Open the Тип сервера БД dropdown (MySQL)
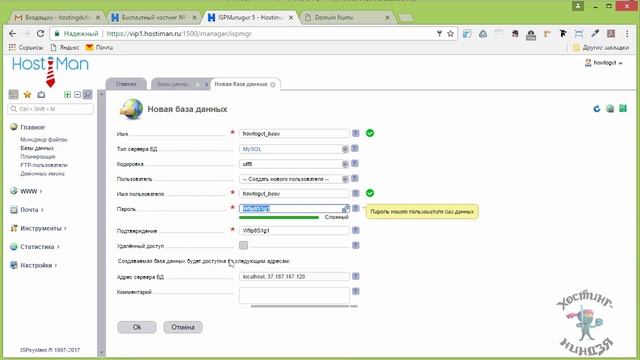This screenshot has width=640, height=360. click(293, 149)
